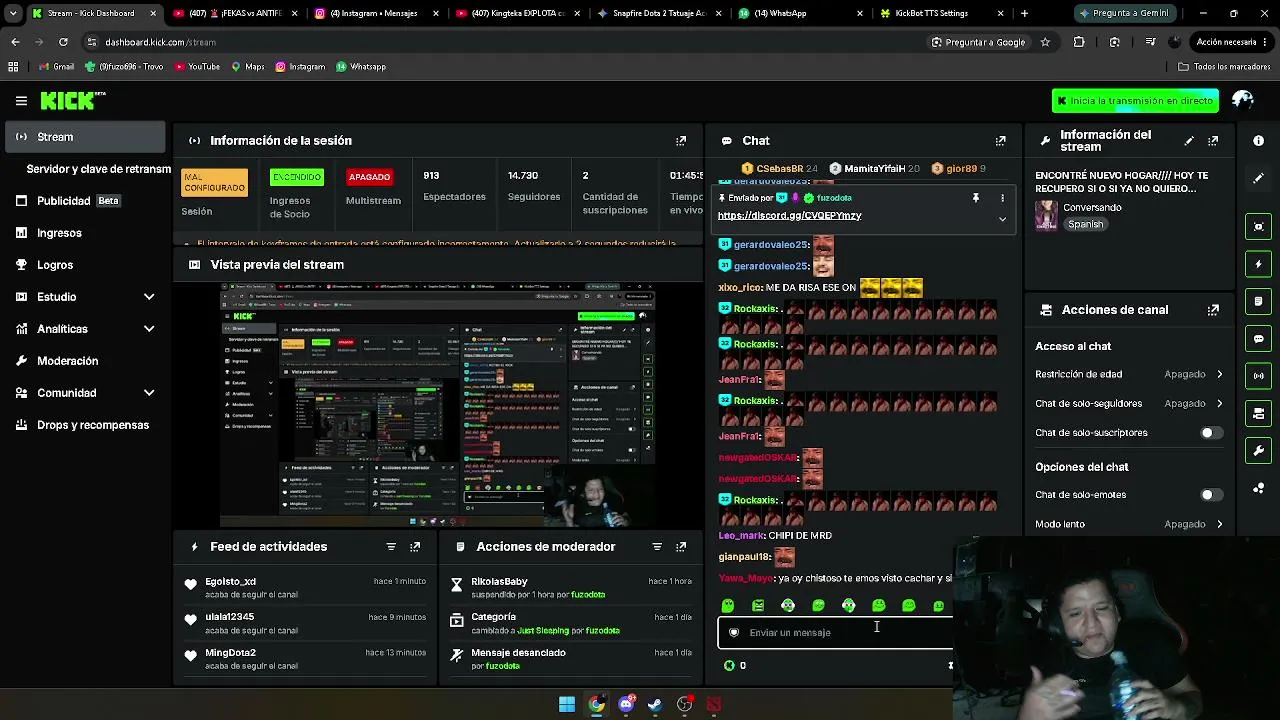Viewport: 1280px width, 720px height.
Task: Open Publicidad Beta in the sidebar
Action: pyautogui.click(x=86, y=201)
